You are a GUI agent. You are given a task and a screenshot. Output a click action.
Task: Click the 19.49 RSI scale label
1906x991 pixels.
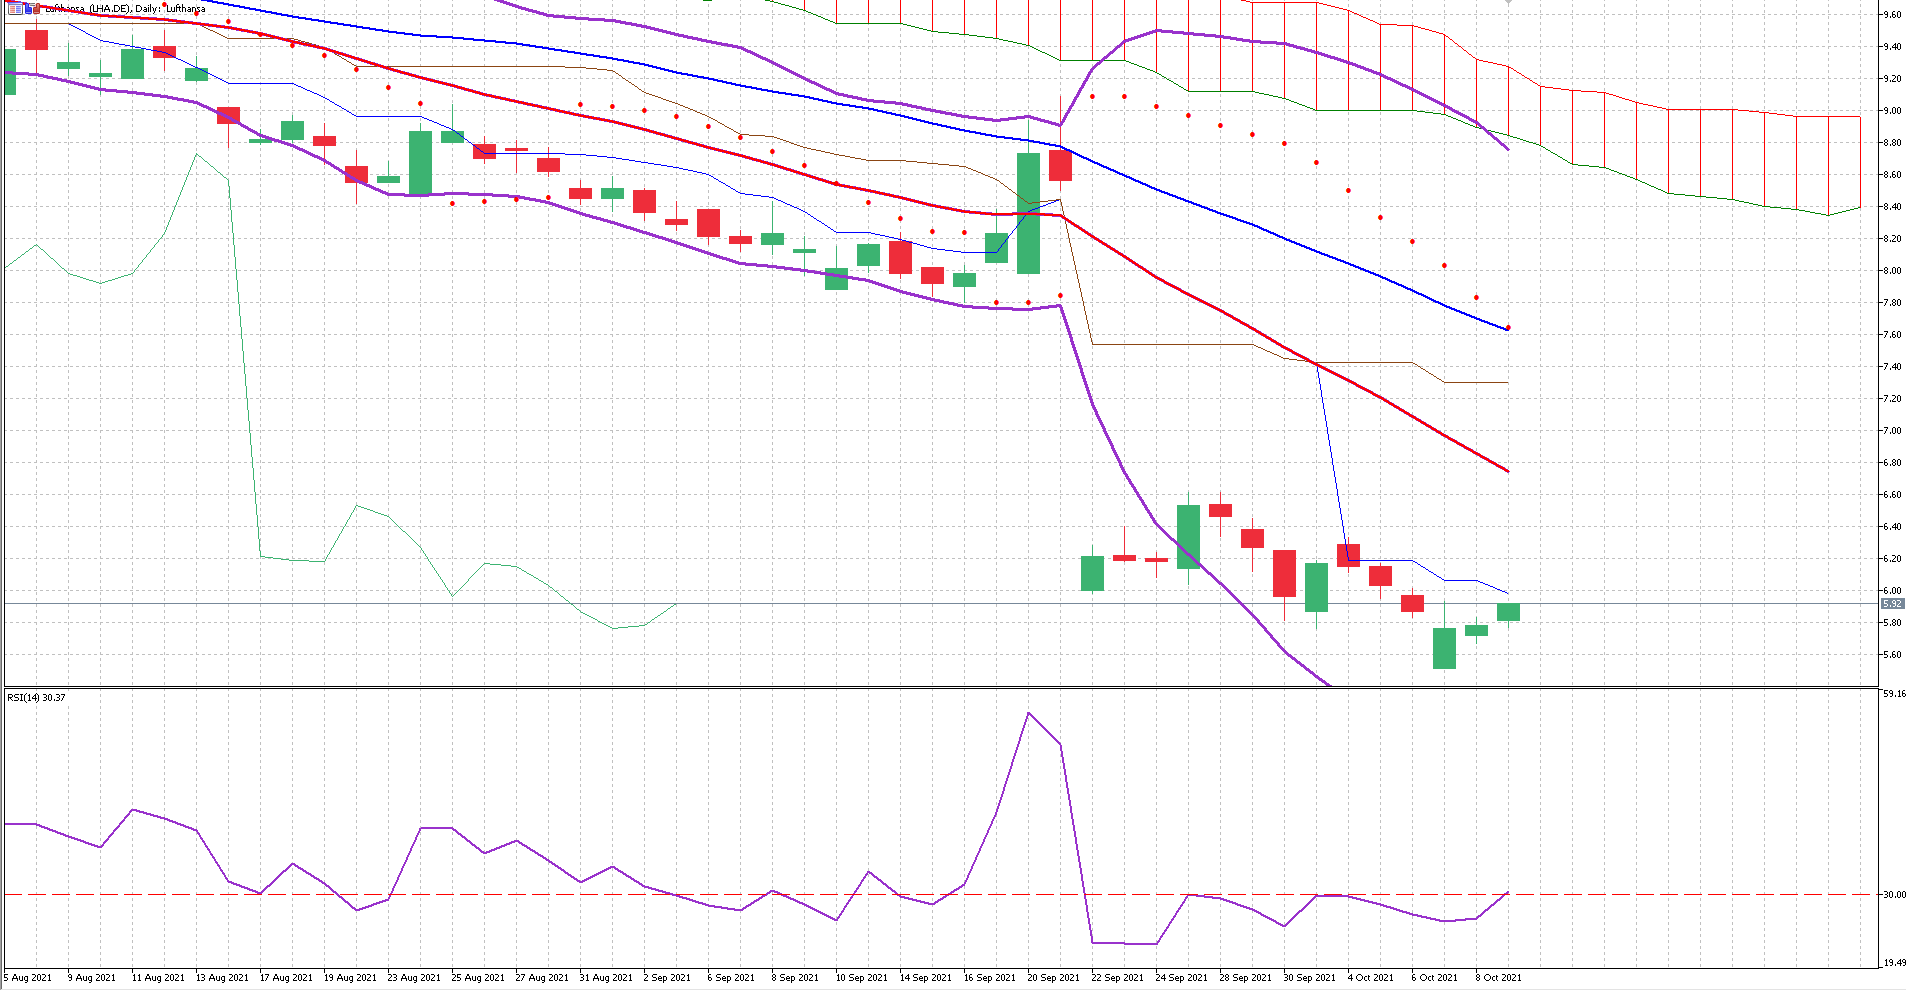(x=1893, y=963)
